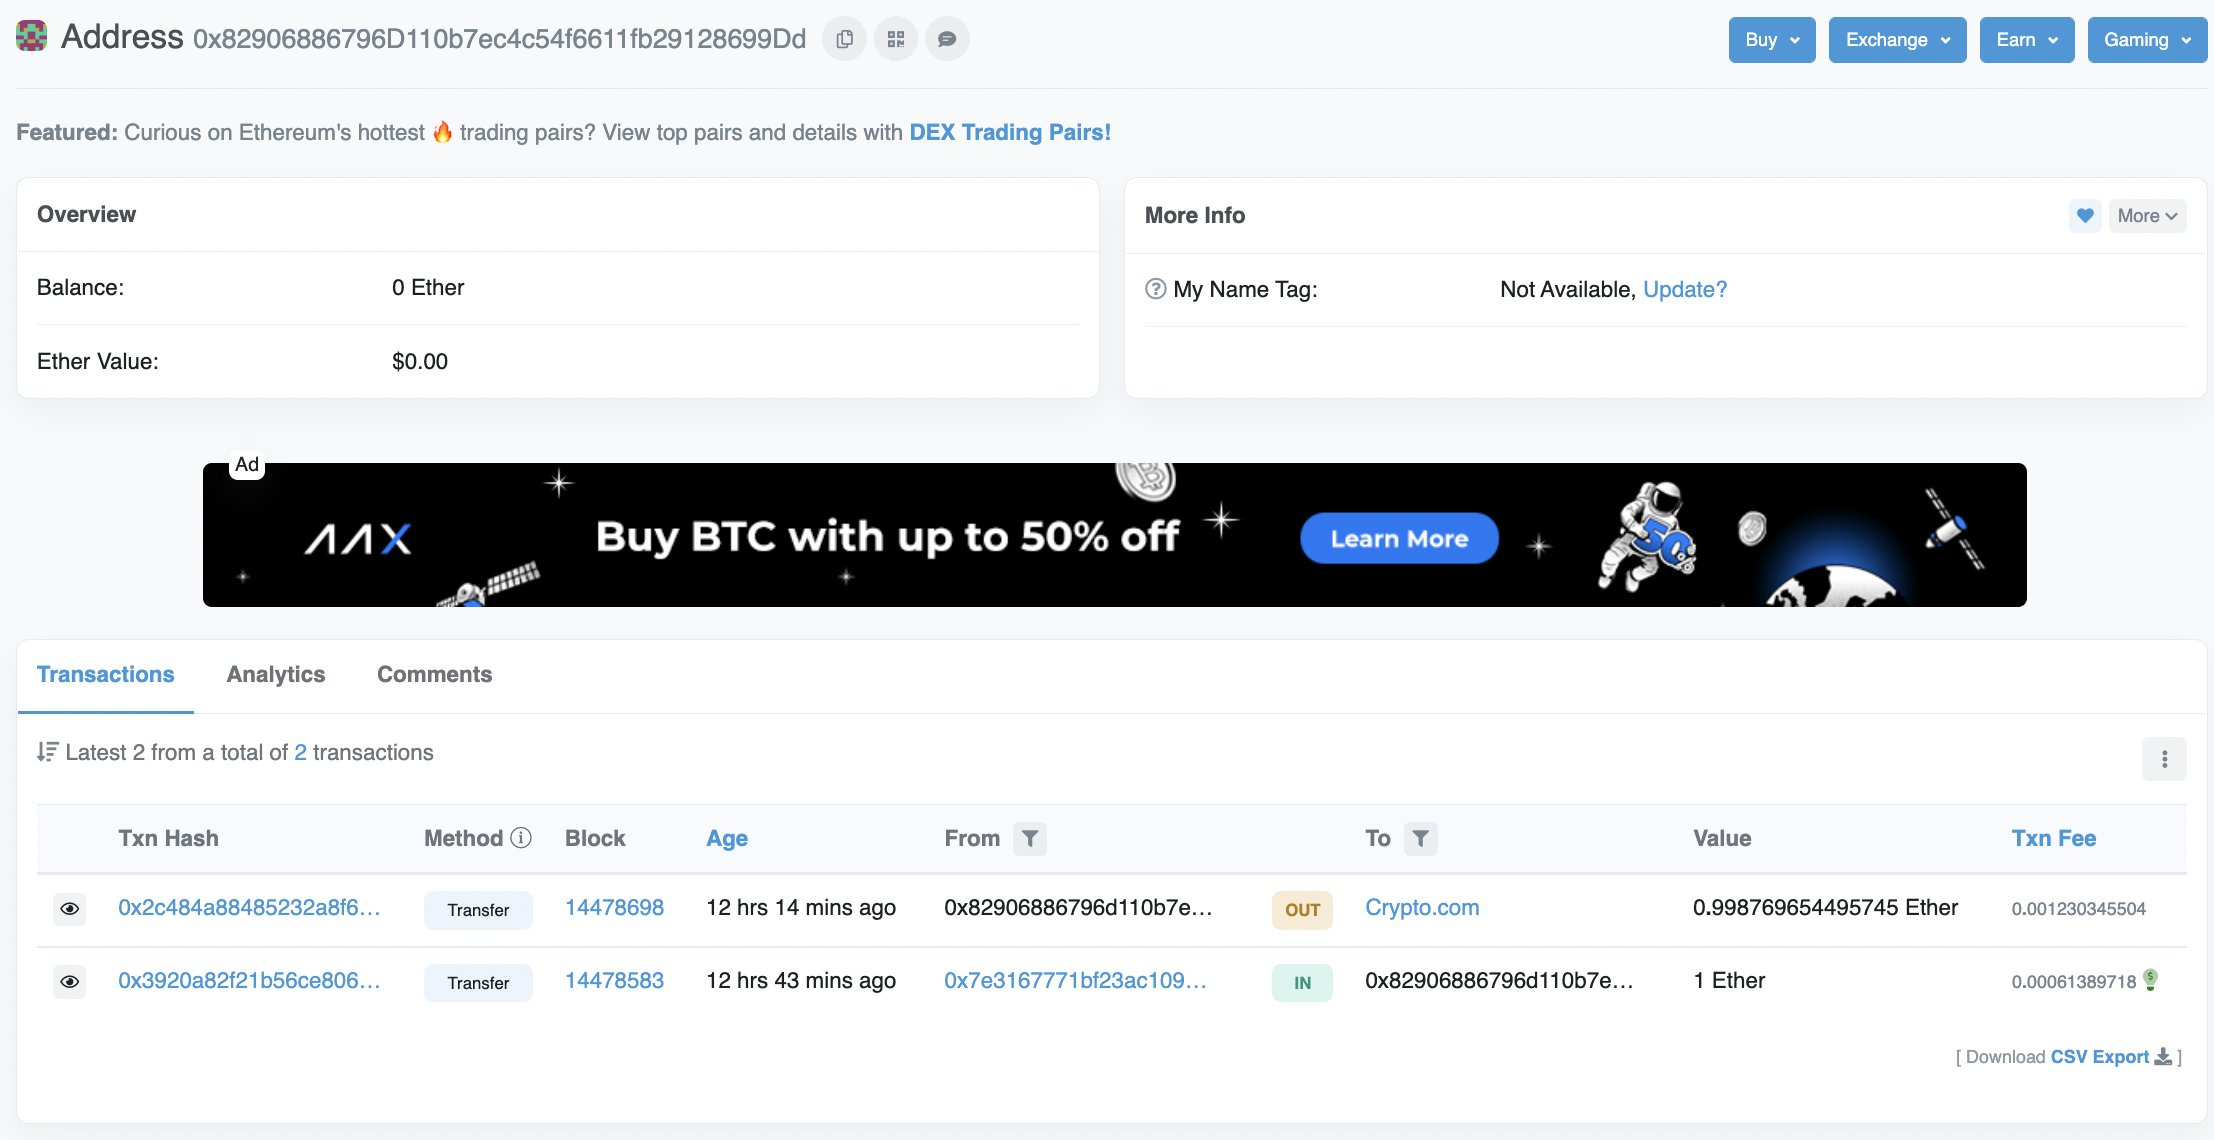The height and width of the screenshot is (1140, 2214).
Task: Click the Txn Fee column header
Action: (2054, 839)
